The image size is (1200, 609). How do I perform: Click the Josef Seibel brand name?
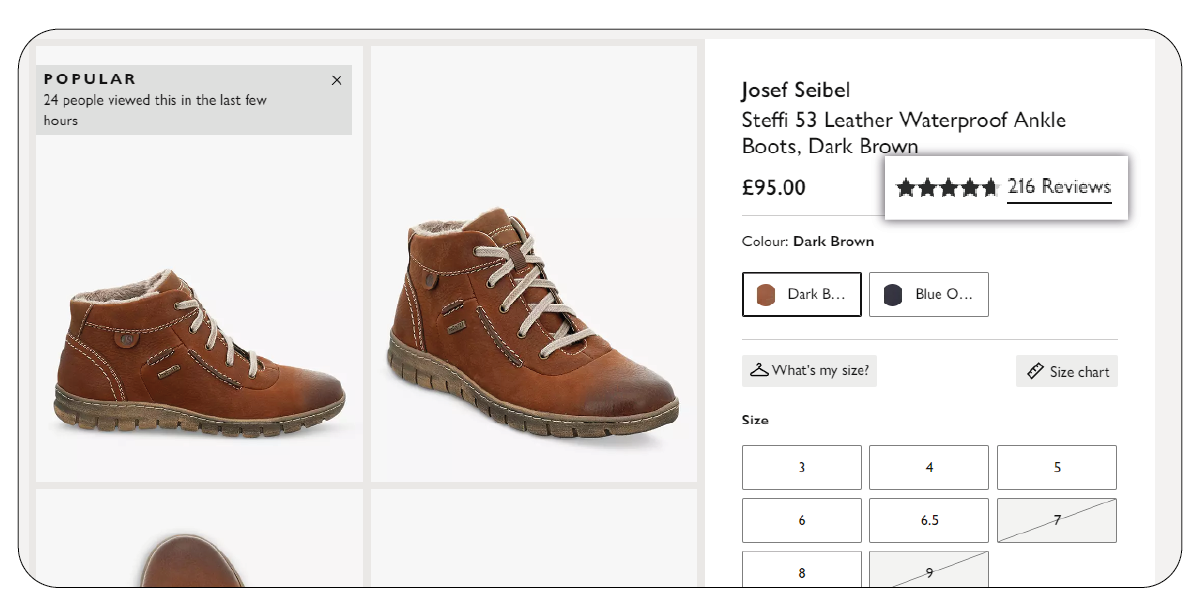coord(796,91)
